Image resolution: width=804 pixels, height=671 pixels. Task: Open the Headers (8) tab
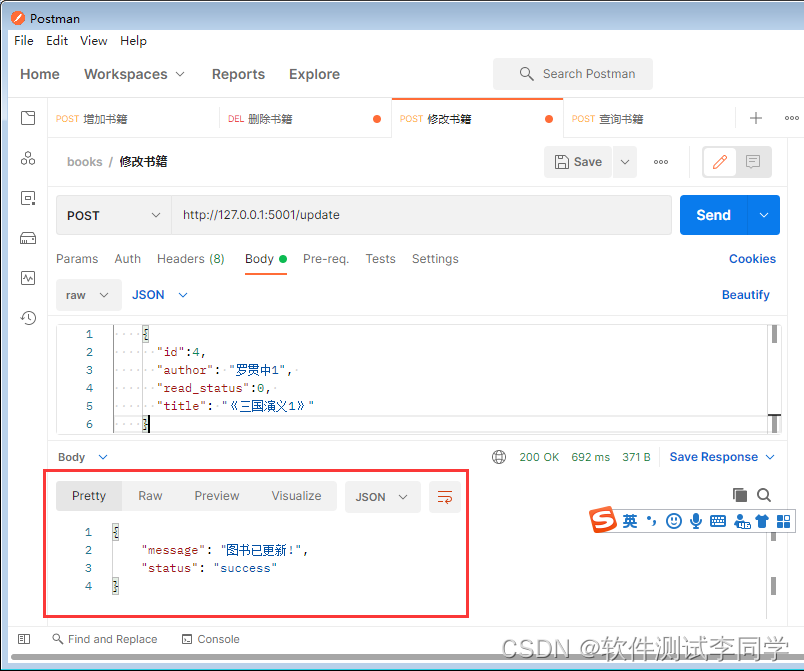click(x=191, y=259)
